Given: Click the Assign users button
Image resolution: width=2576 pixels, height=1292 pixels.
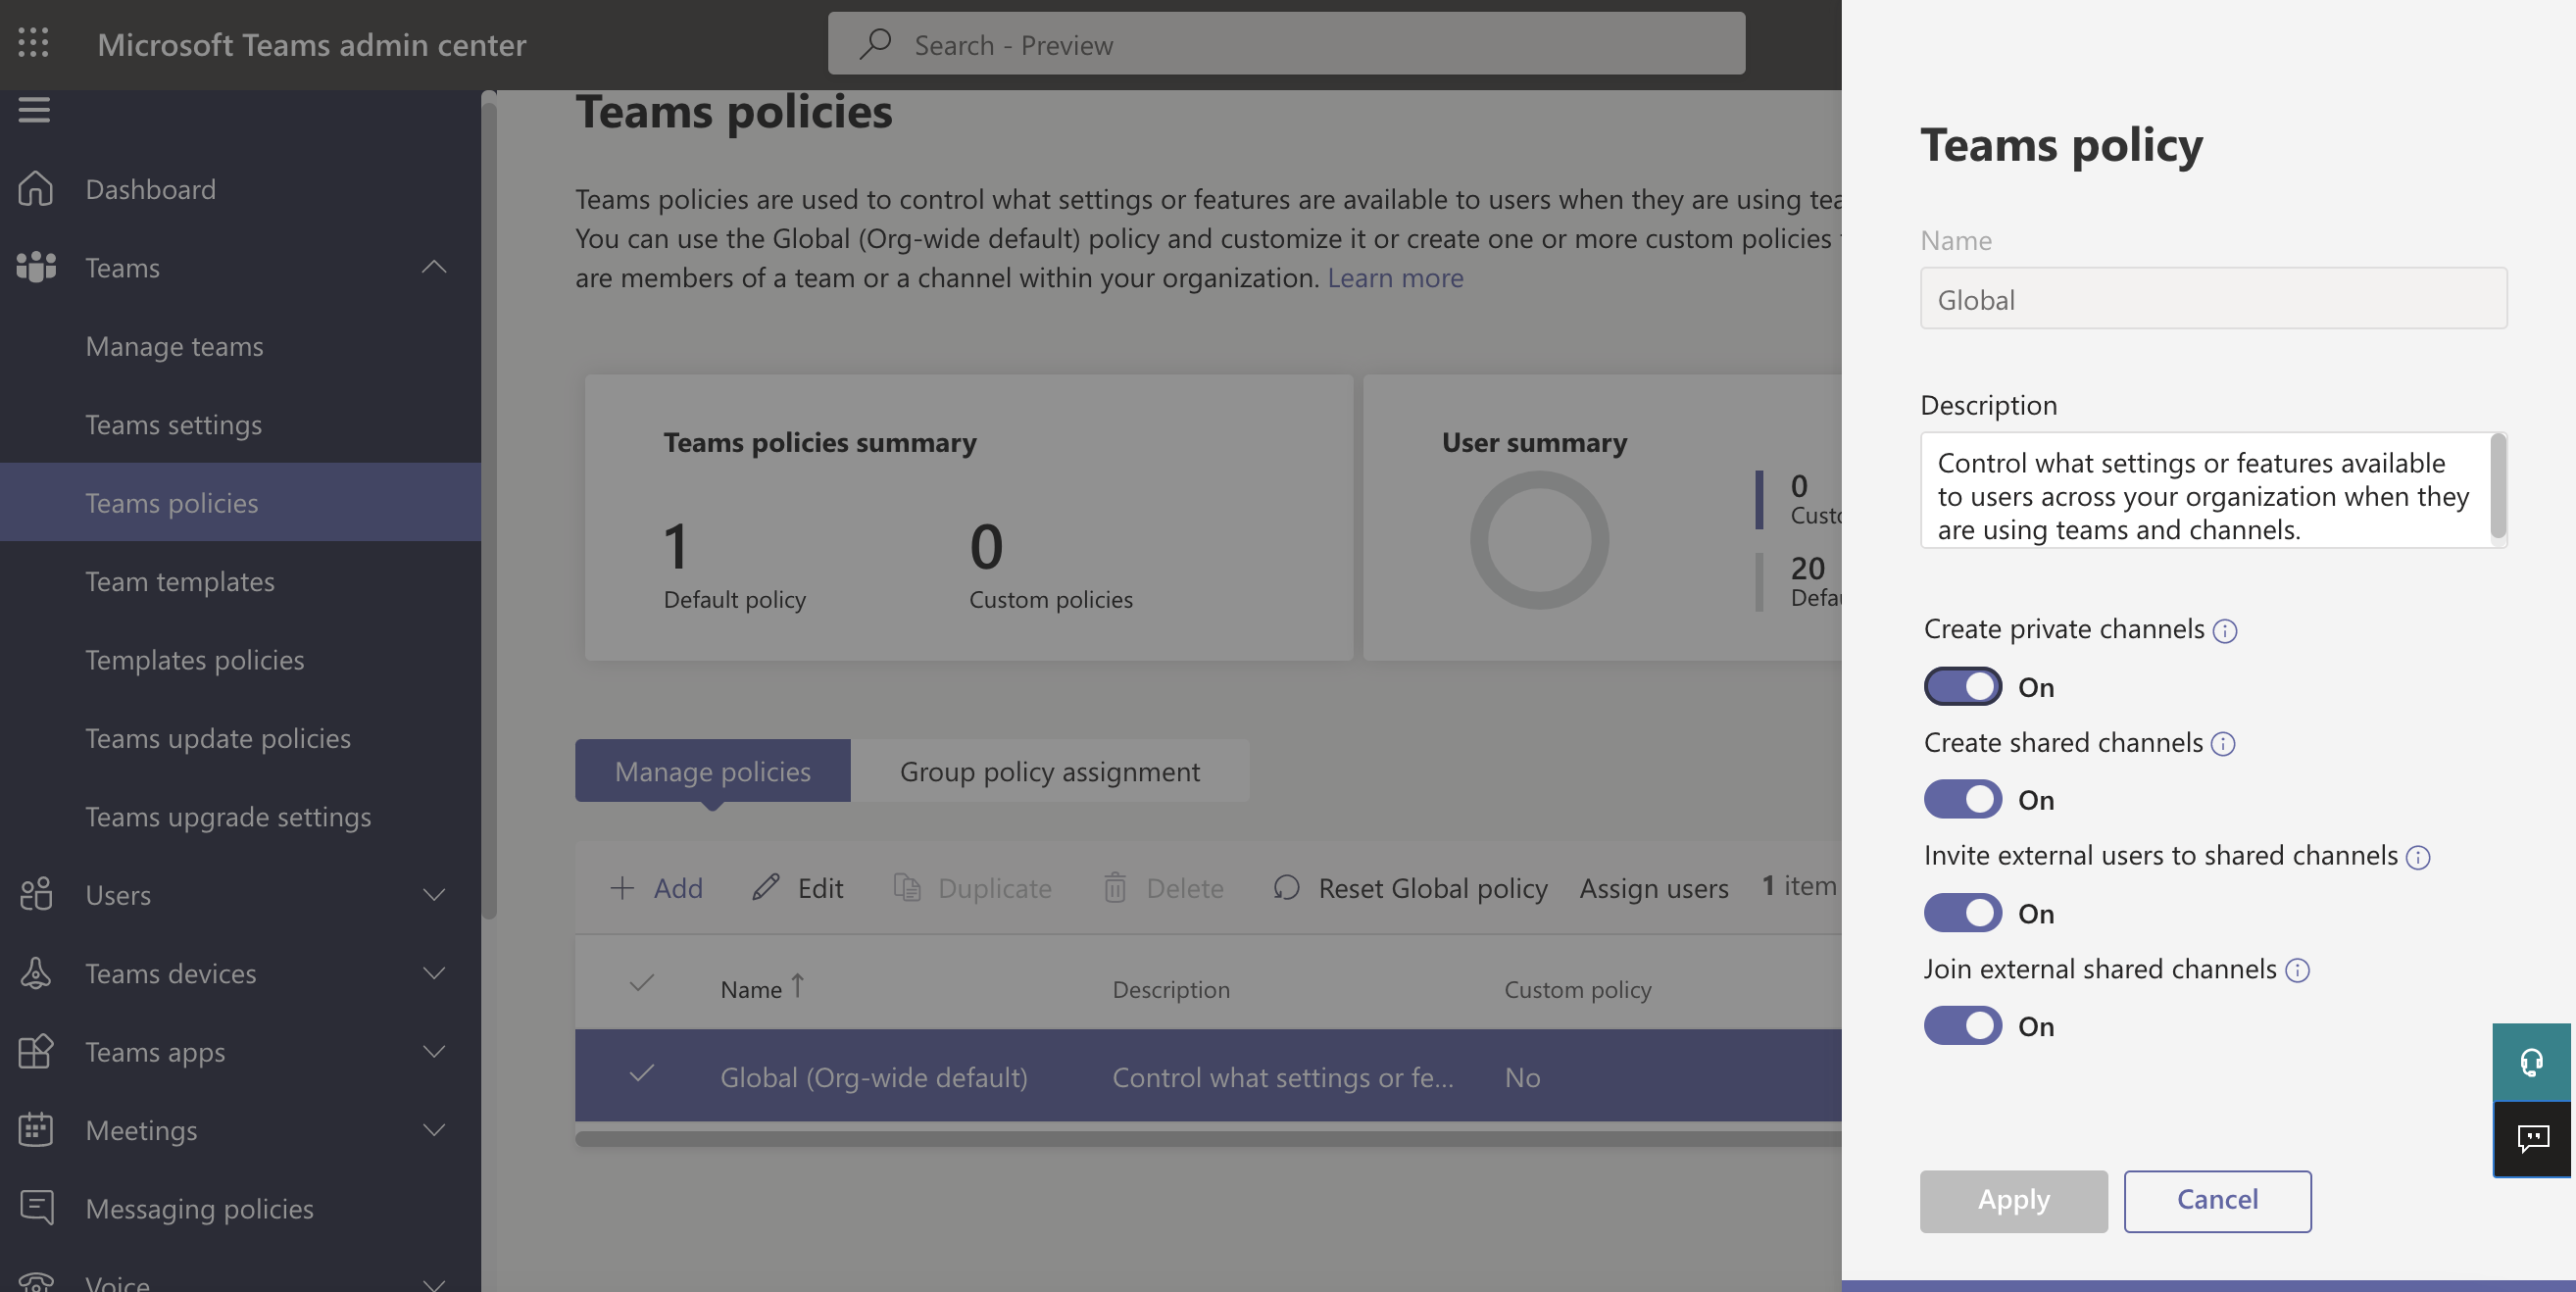Looking at the screenshot, I should (1654, 888).
